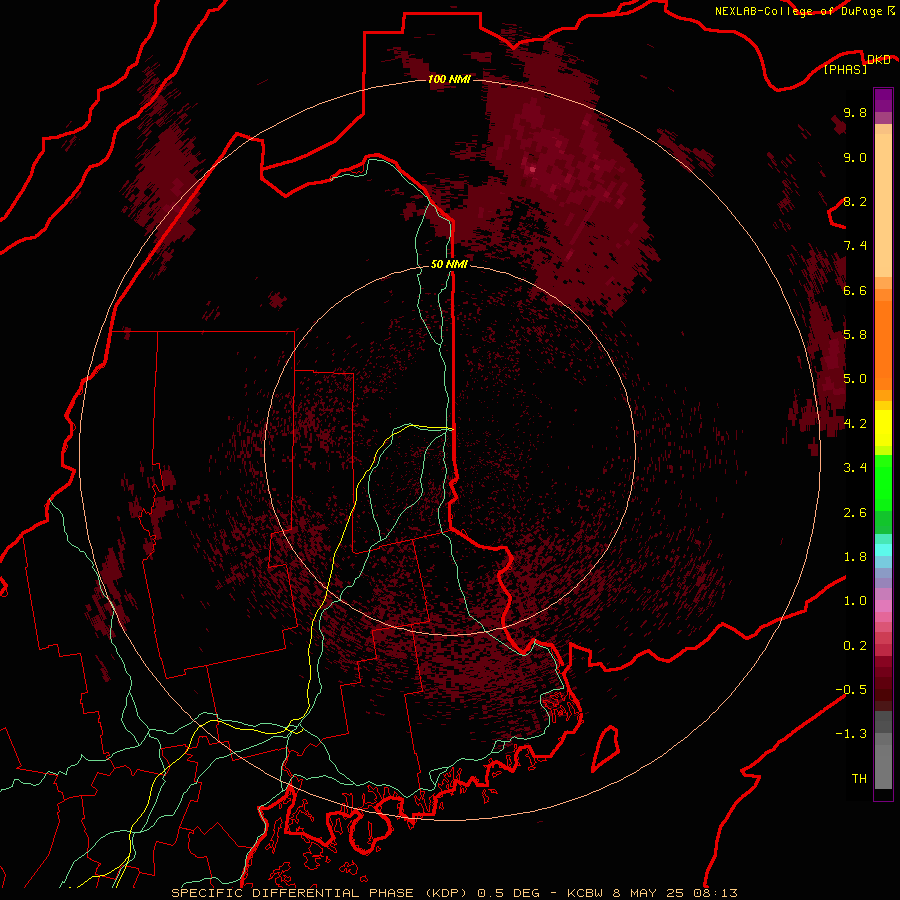Click the 7.4 scale label
The width and height of the screenshot is (900, 900).
[x=855, y=246]
